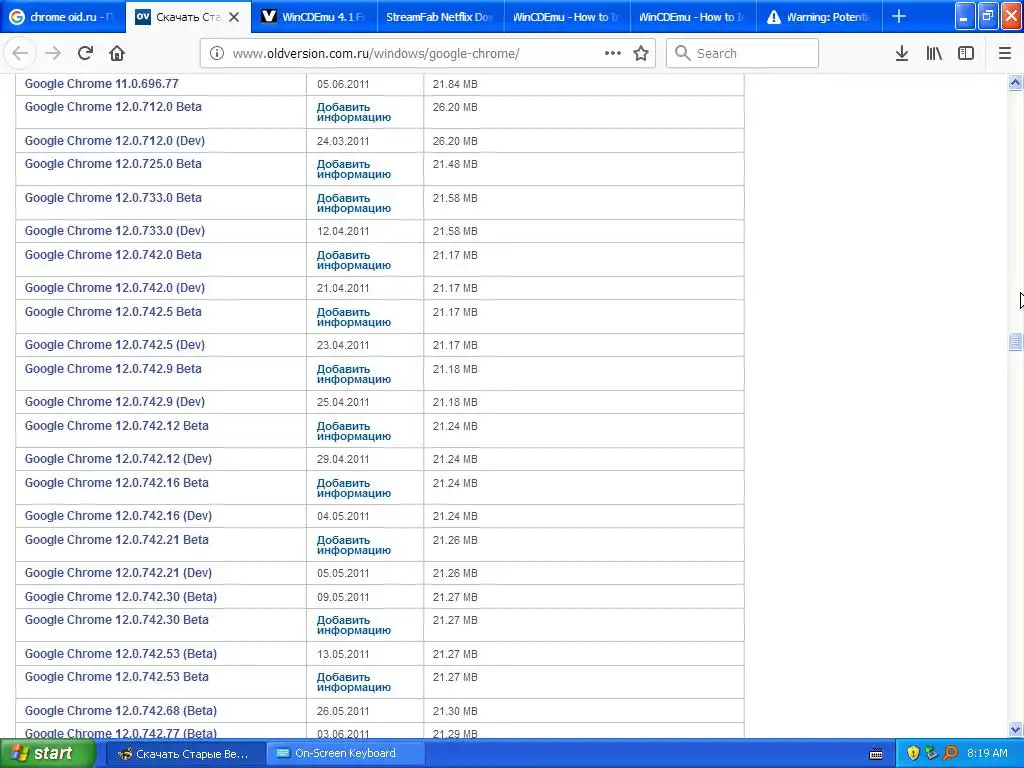Screen dimensions: 1024x768
Task: Open Google Chrome 12.0.742.9 Beta link
Action: coord(113,368)
